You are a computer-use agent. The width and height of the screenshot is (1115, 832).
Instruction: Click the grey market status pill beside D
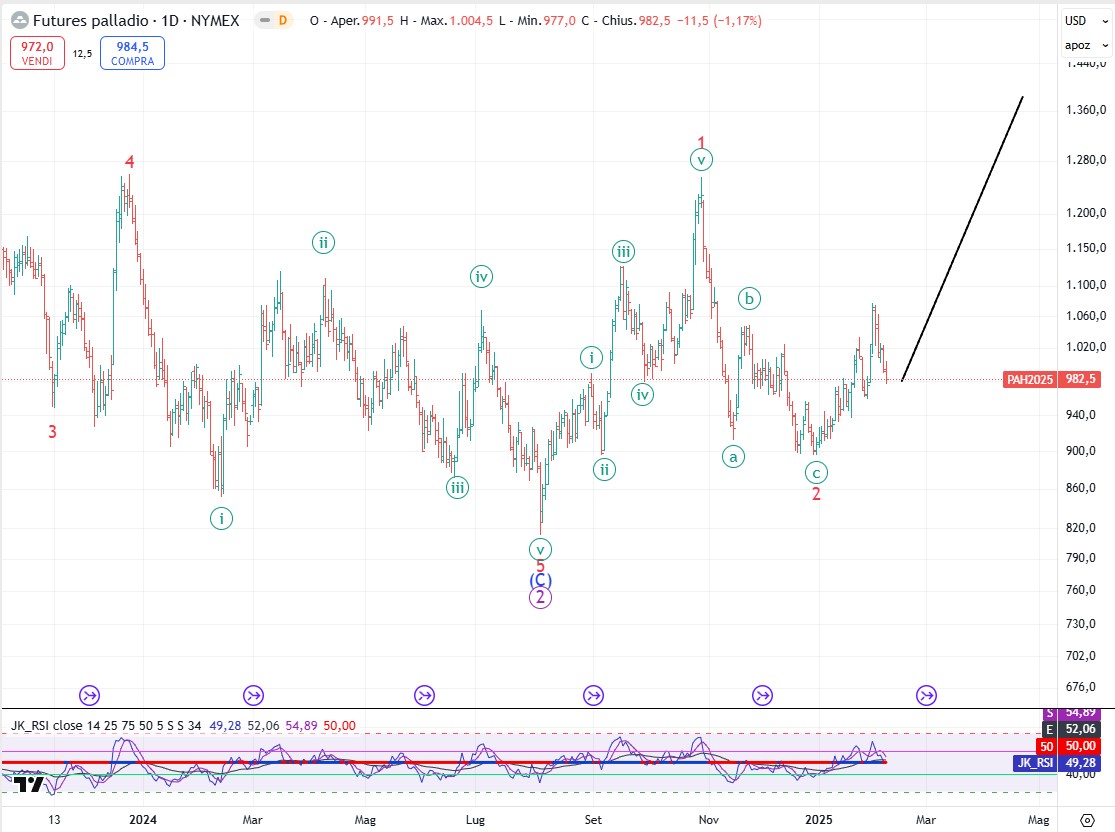(x=265, y=21)
